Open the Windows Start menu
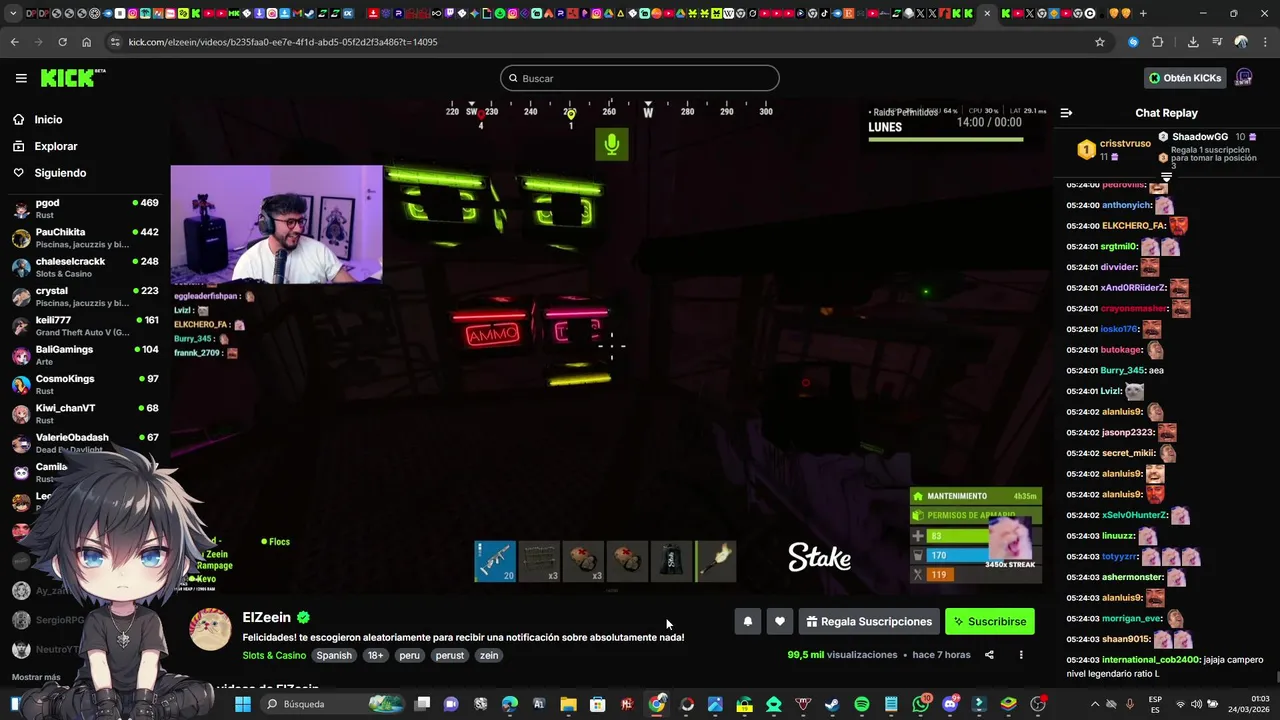The width and height of the screenshot is (1280, 720). 243,704
